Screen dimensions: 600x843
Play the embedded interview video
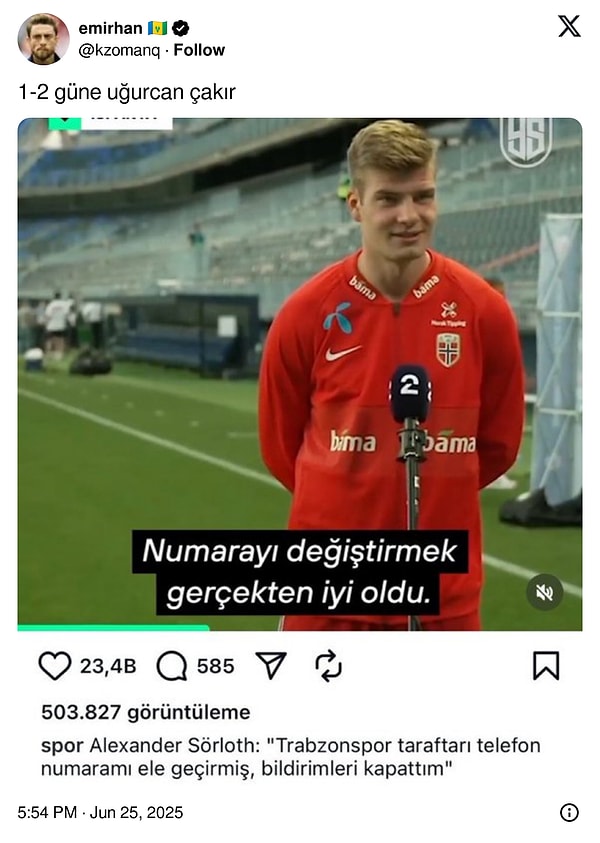[x=300, y=374]
